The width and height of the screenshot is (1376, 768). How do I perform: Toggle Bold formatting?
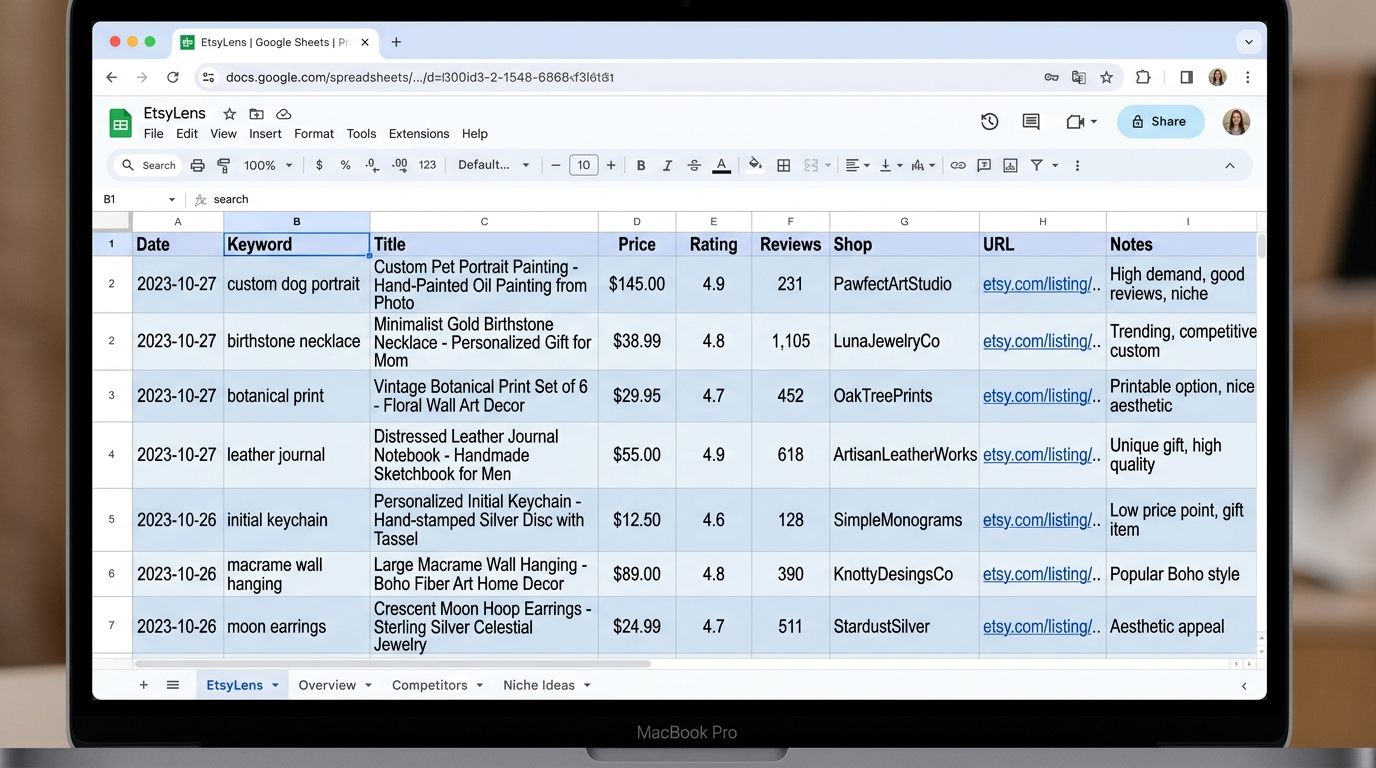point(641,166)
